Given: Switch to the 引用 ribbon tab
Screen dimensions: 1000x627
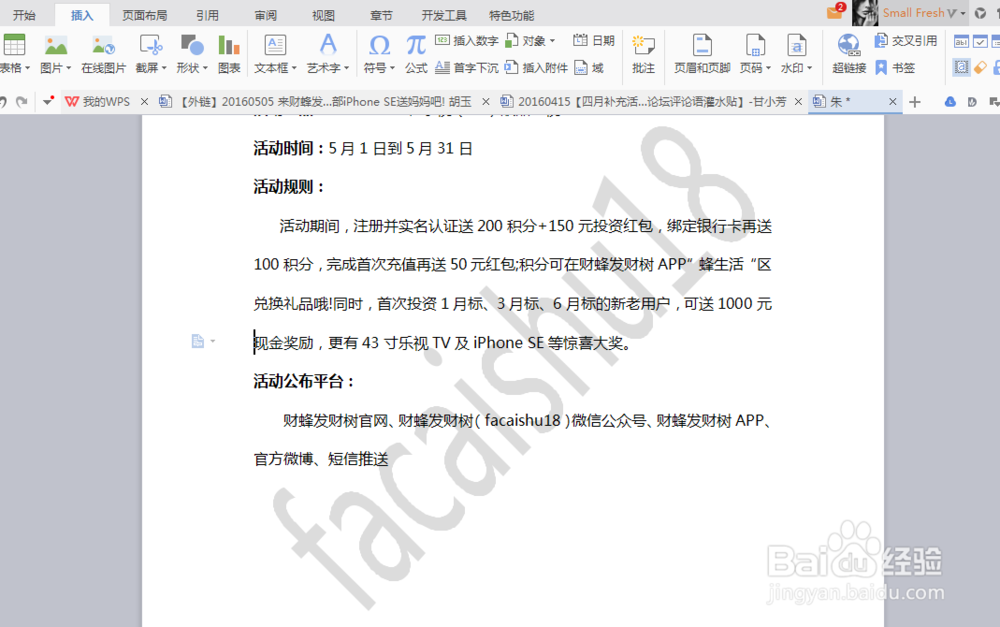Looking at the screenshot, I should (207, 15).
